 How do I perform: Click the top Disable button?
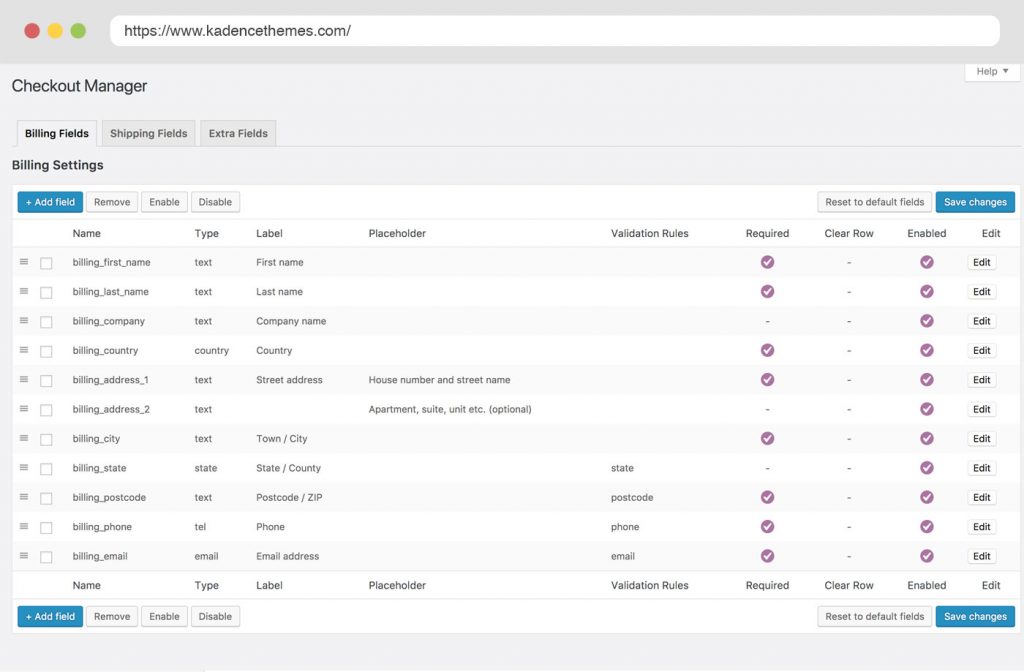(215, 202)
